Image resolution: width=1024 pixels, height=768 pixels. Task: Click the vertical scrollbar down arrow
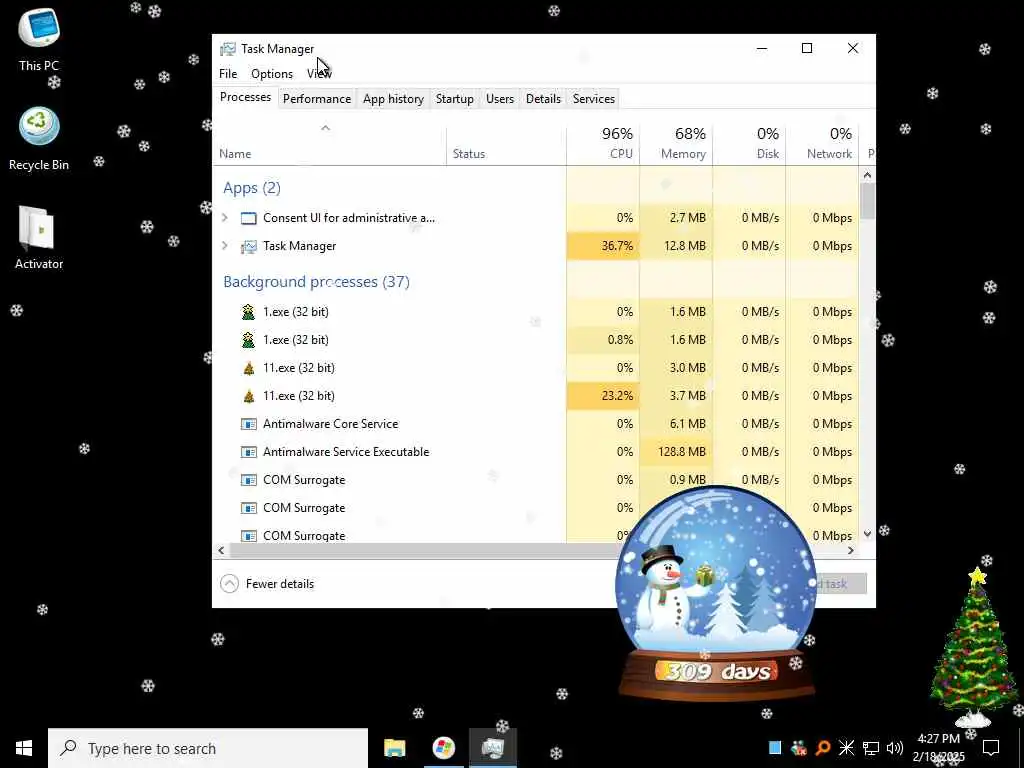coord(867,534)
